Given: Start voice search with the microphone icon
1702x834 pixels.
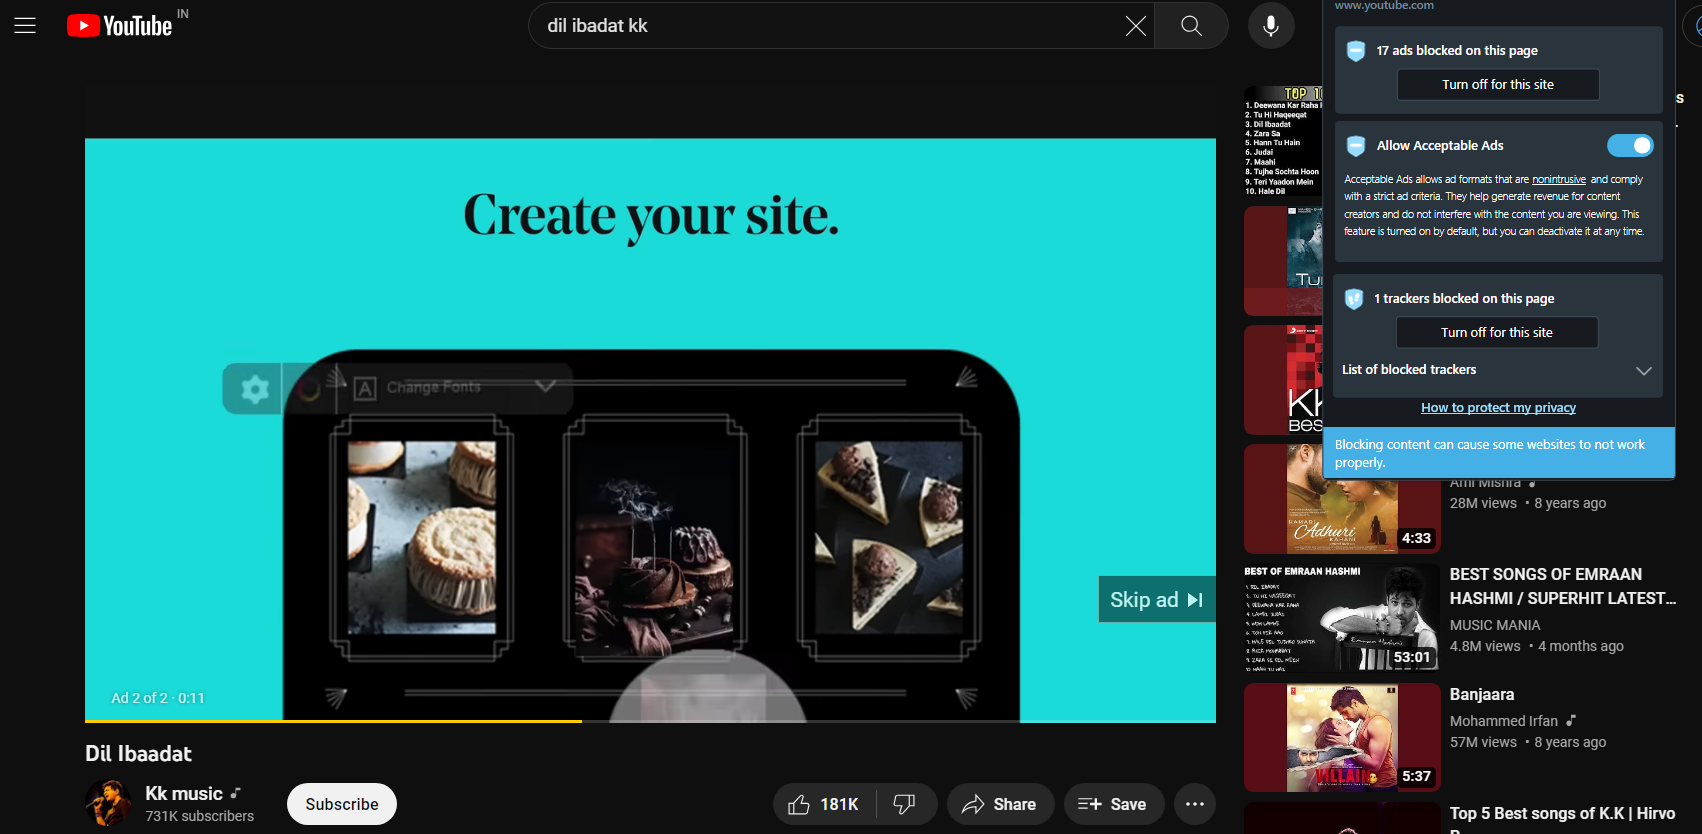Looking at the screenshot, I should click(1271, 26).
